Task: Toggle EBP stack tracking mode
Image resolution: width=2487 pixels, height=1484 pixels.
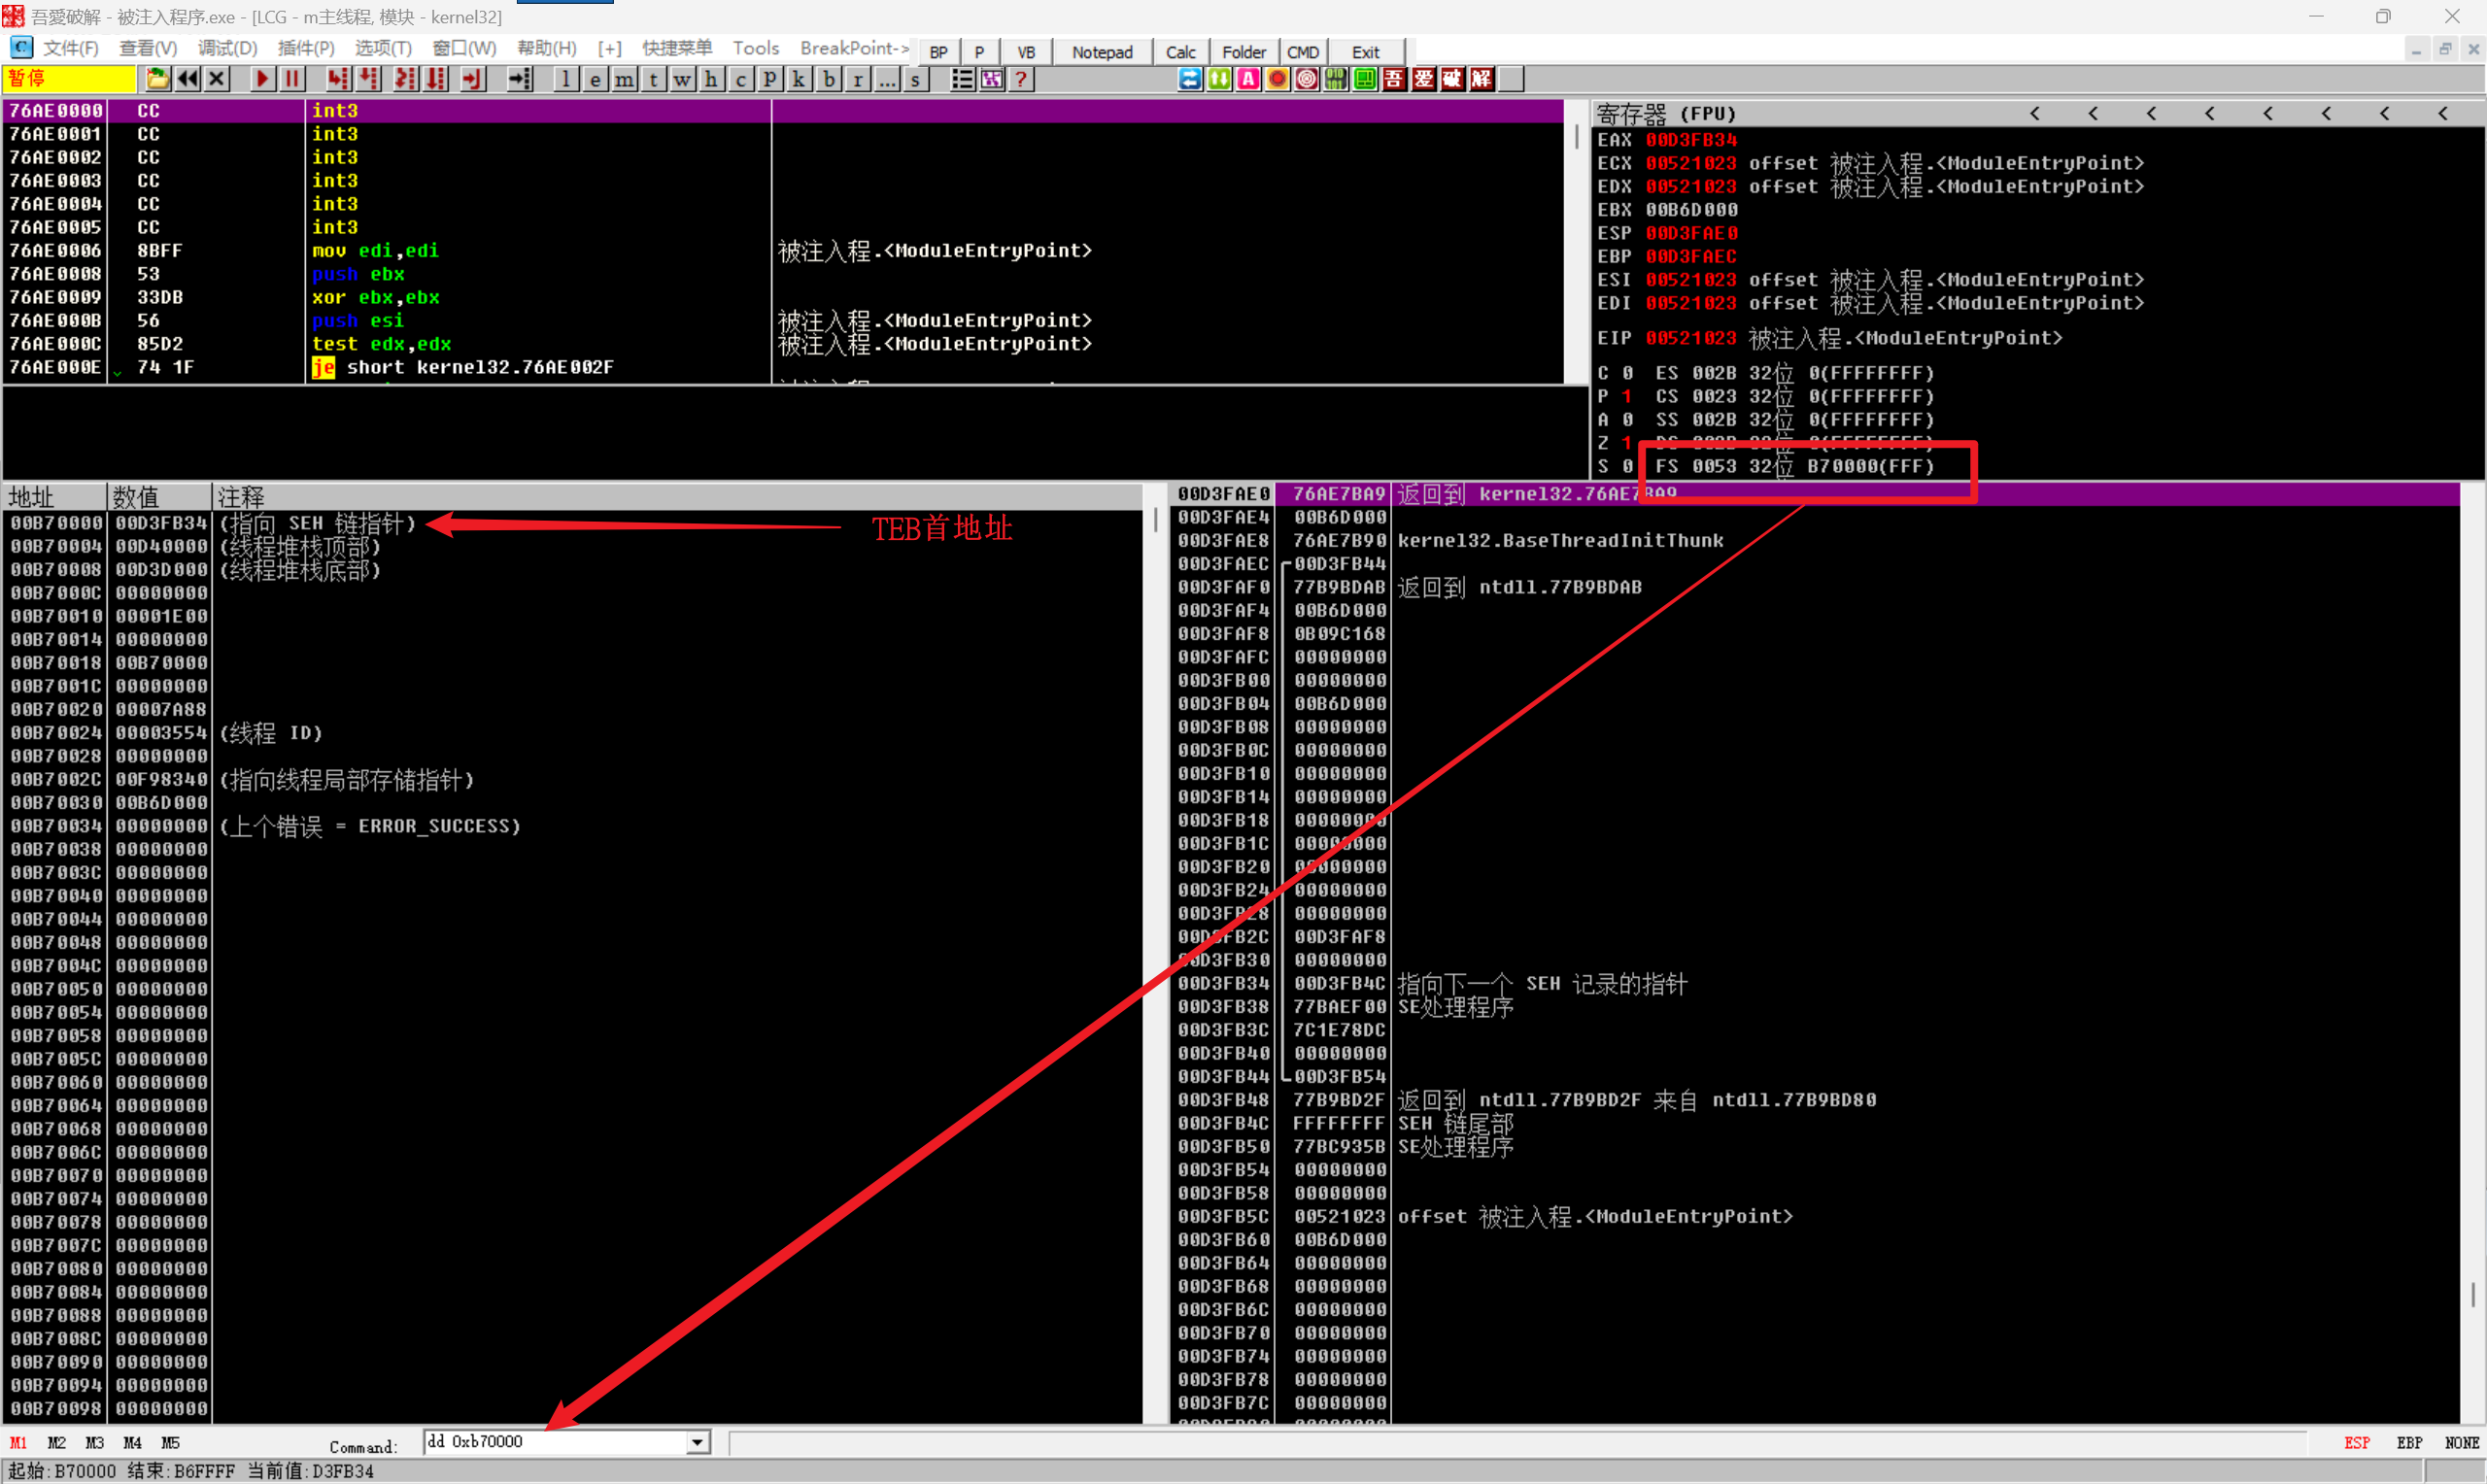Action: click(2409, 1443)
